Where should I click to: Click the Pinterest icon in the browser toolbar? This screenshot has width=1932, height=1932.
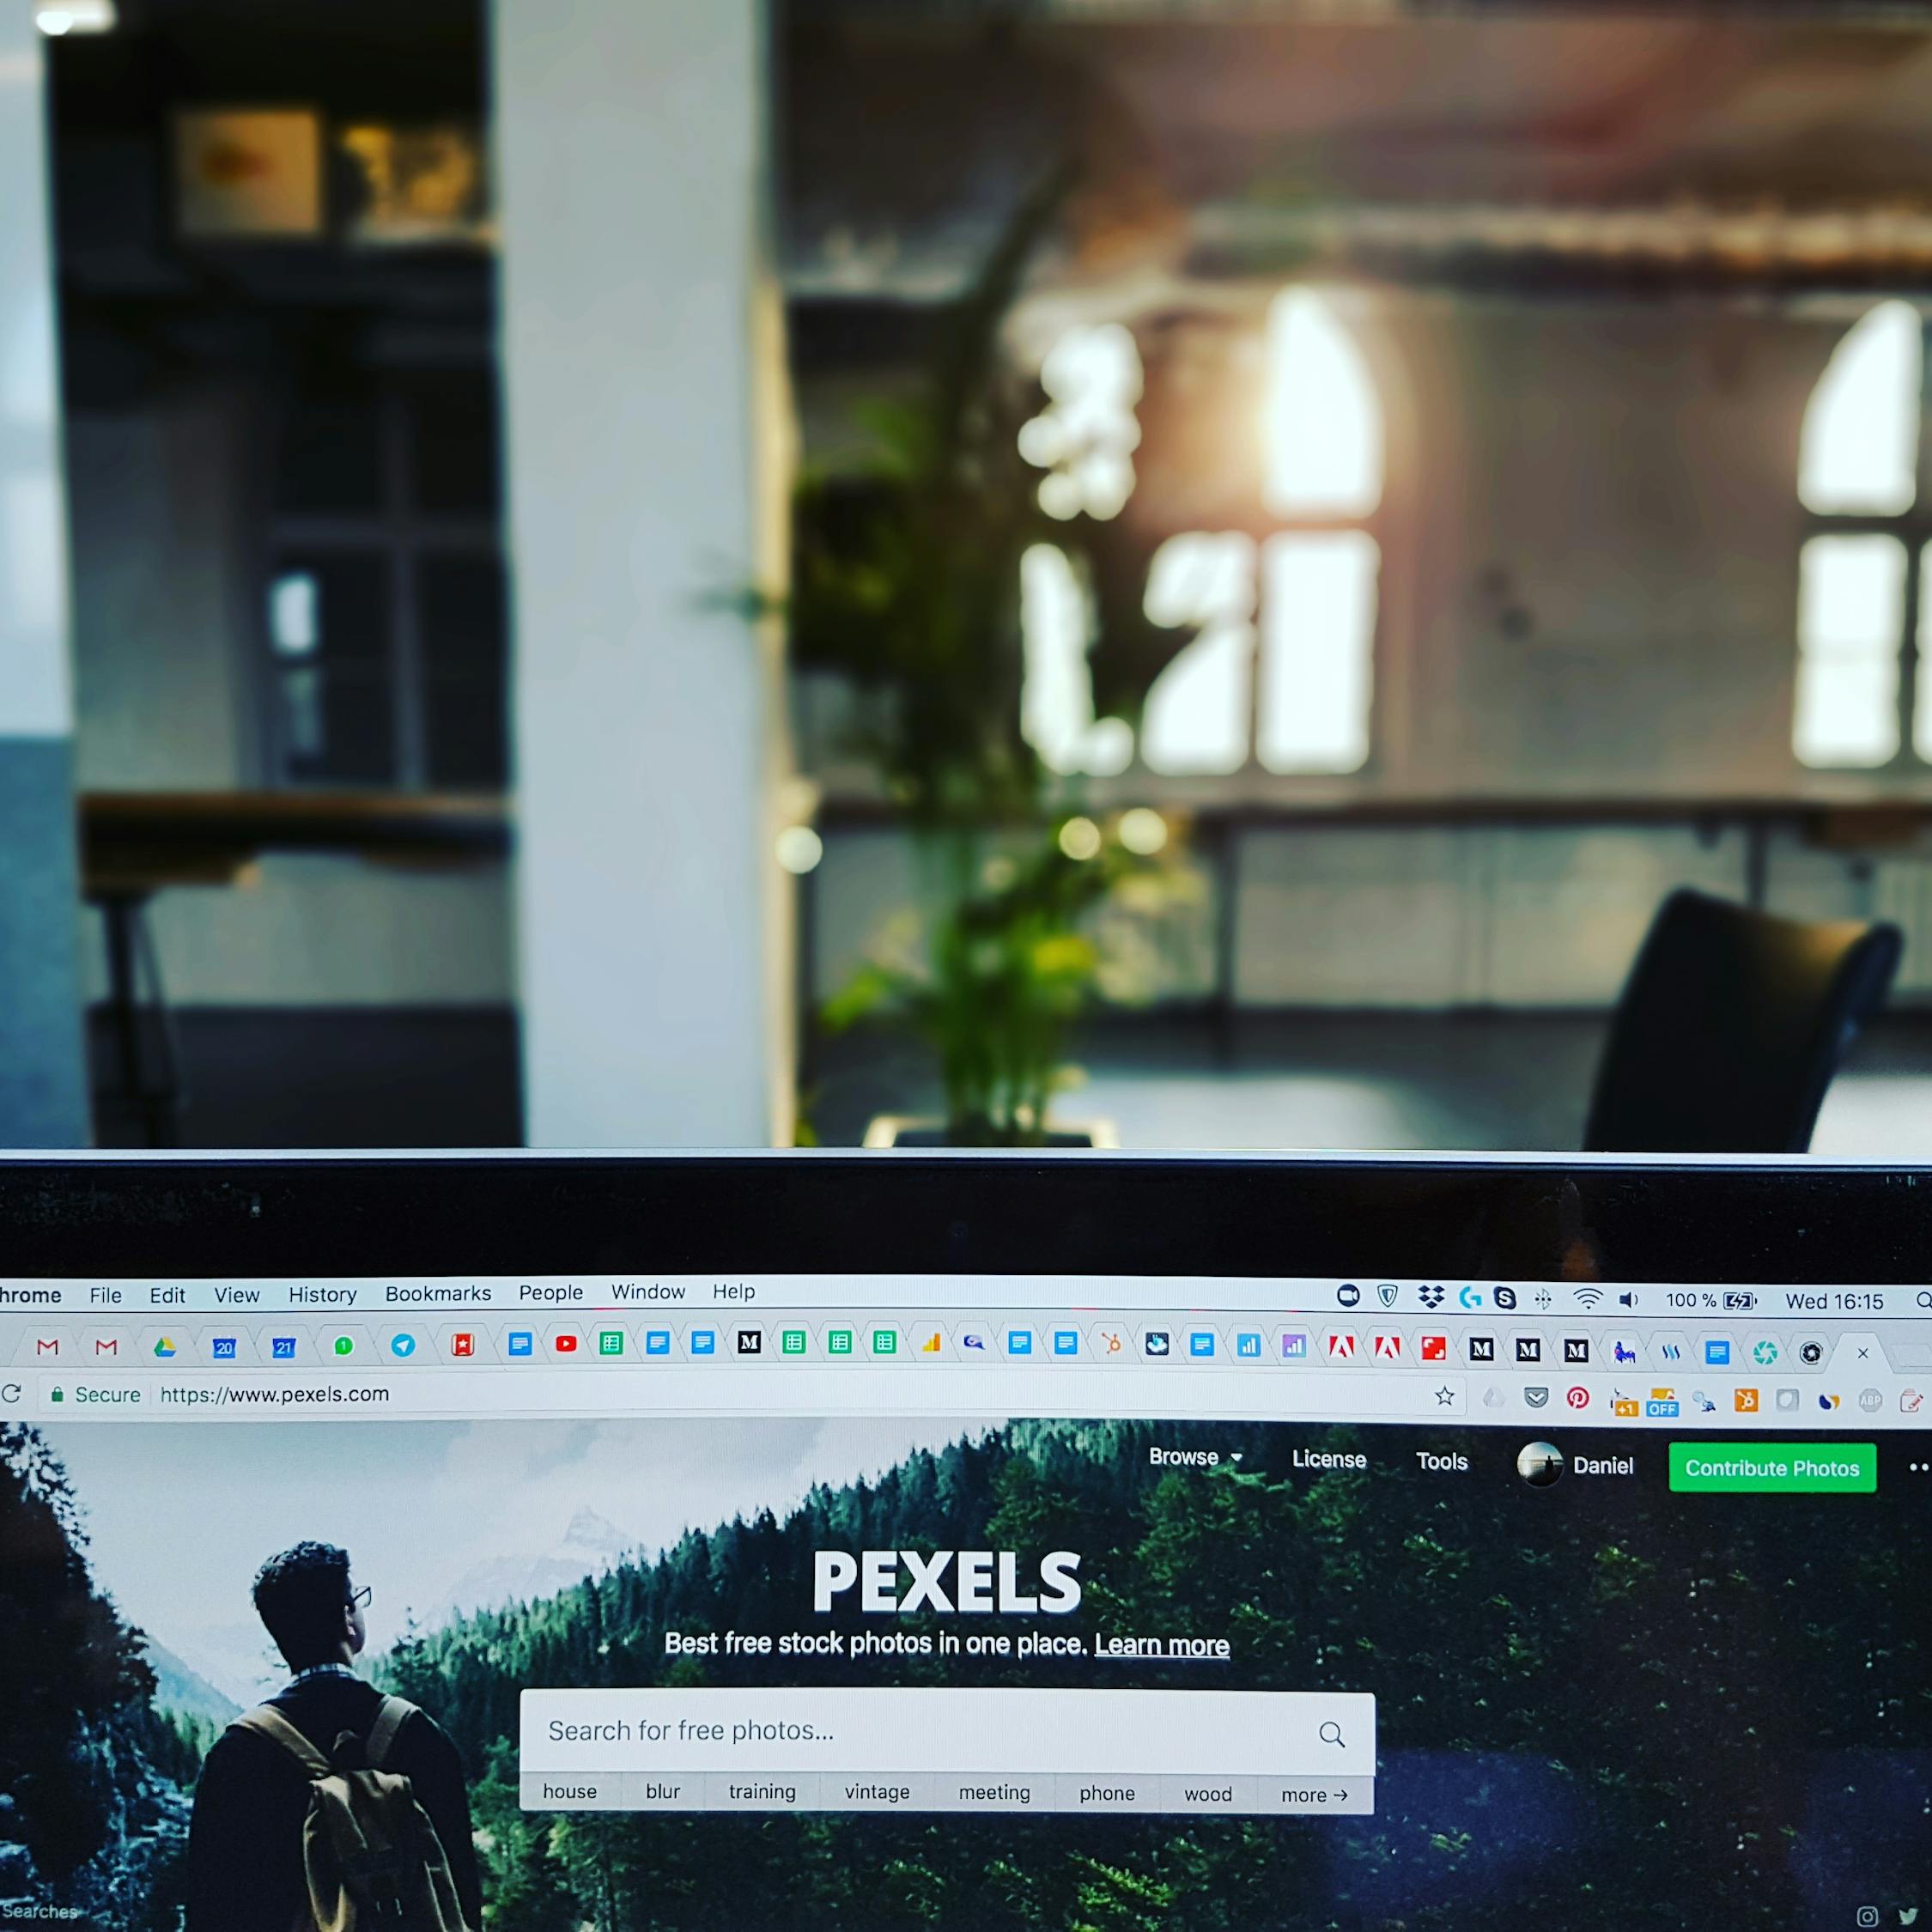[1580, 1403]
